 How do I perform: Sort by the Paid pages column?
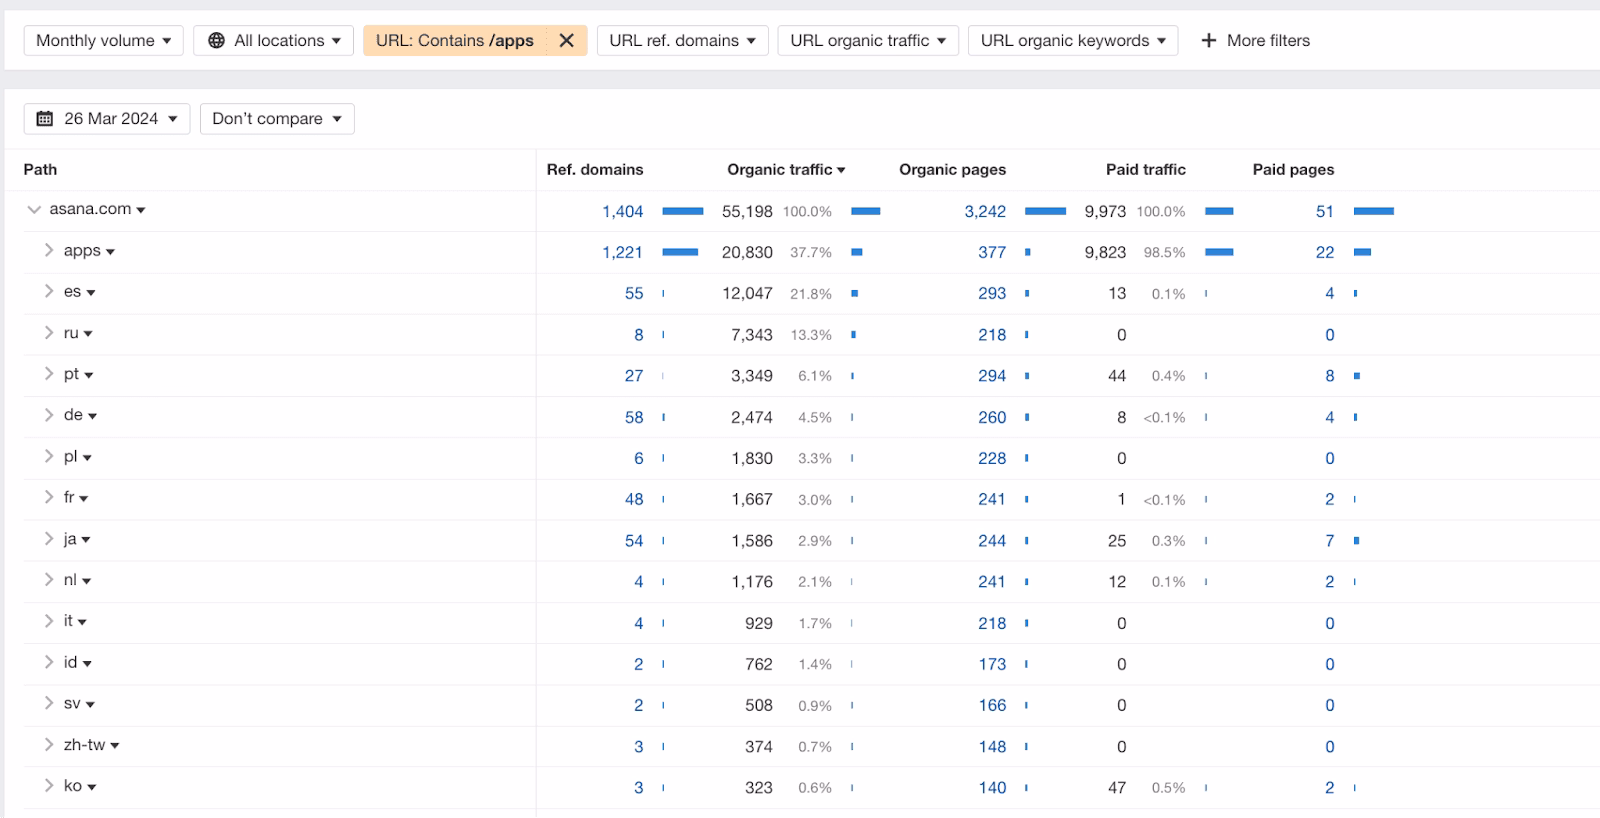click(1293, 170)
